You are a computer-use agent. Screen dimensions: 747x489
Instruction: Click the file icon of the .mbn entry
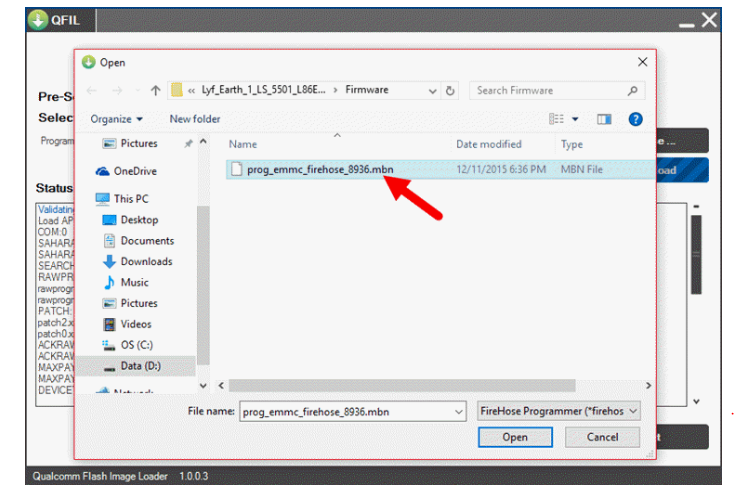(x=237, y=169)
